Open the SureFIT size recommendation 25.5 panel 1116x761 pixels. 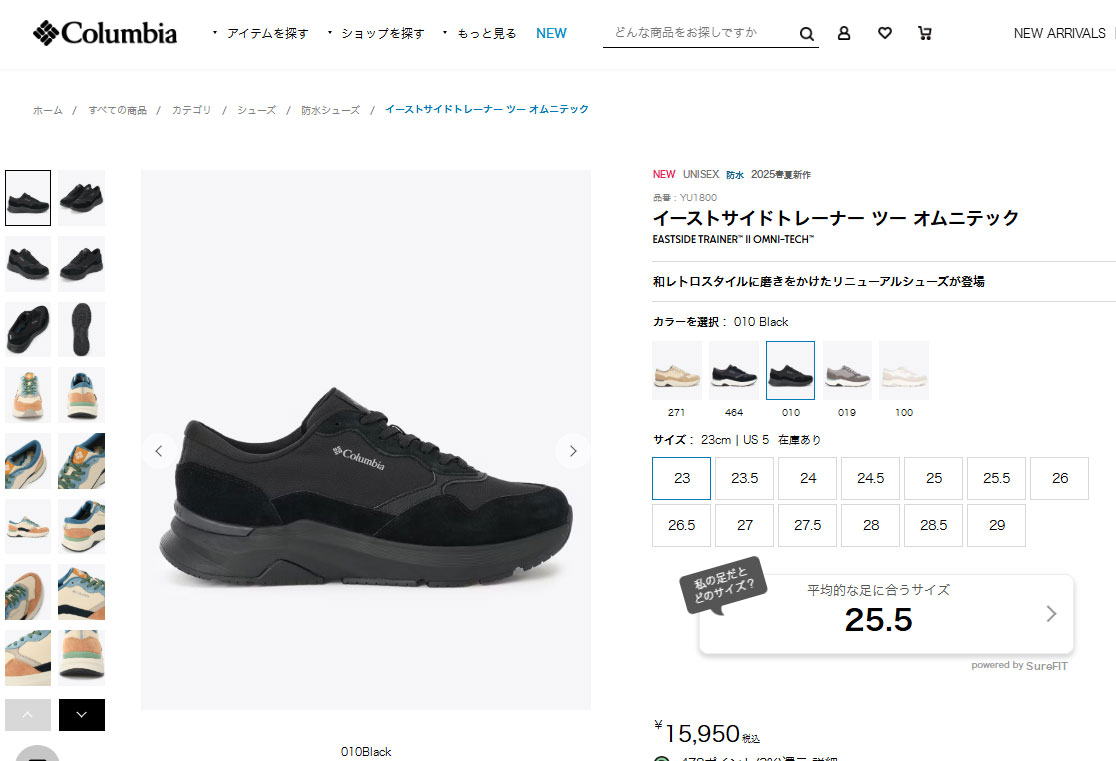(x=886, y=614)
